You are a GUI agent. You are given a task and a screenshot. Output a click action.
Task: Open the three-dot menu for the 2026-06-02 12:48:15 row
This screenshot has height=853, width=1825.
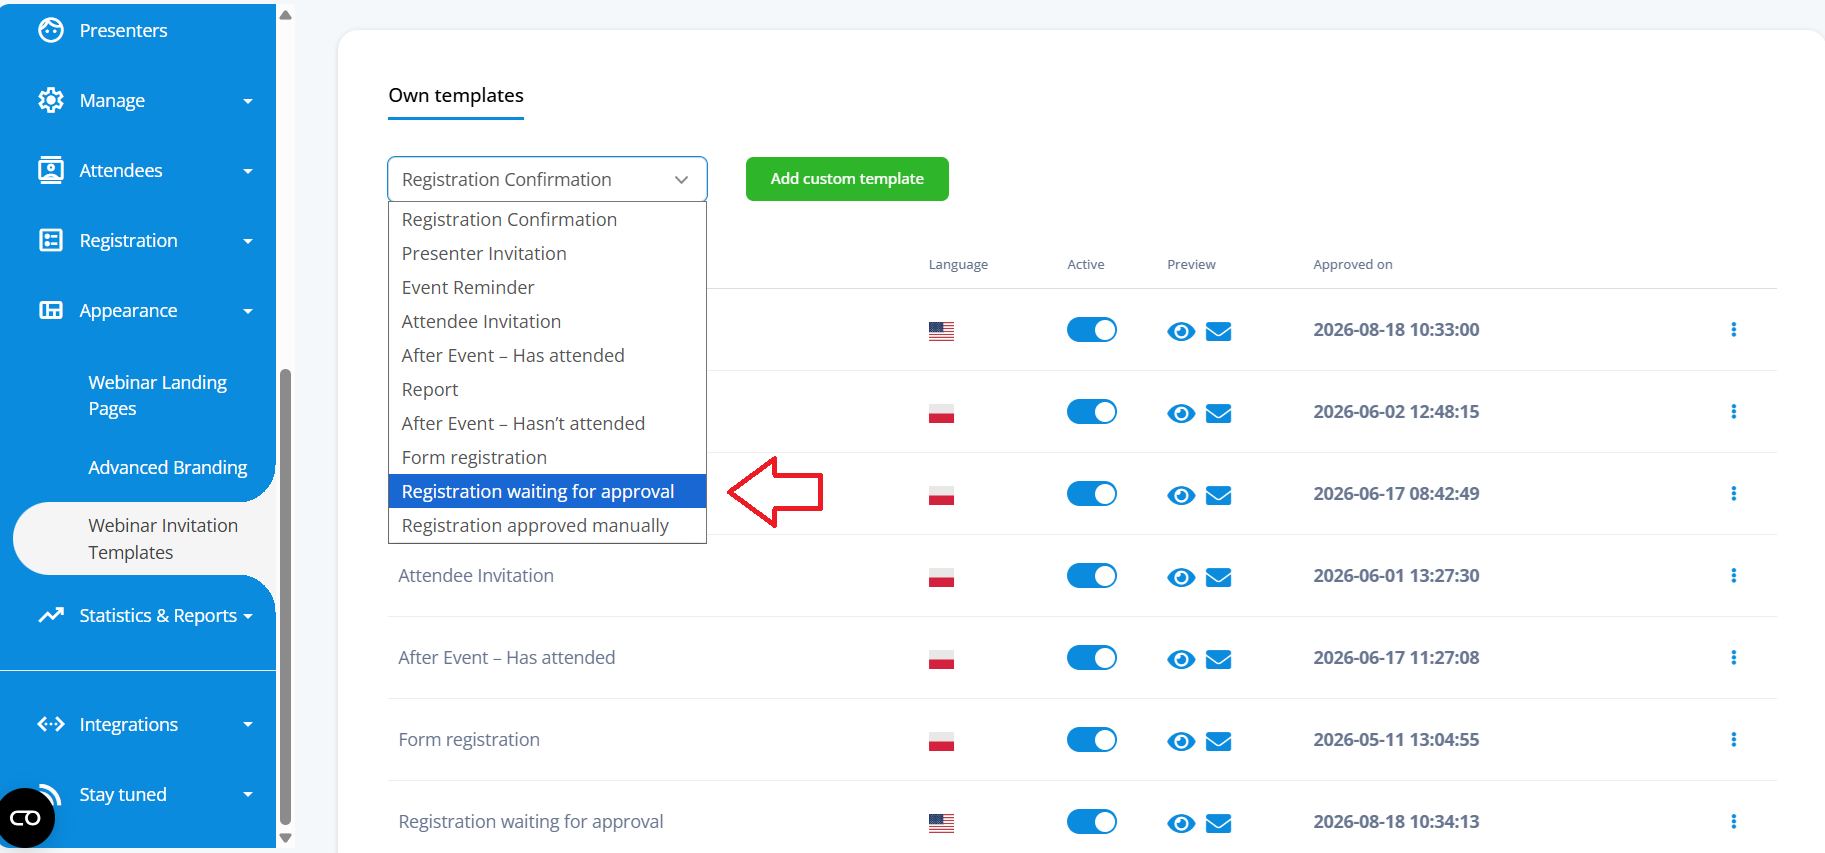[x=1733, y=411]
